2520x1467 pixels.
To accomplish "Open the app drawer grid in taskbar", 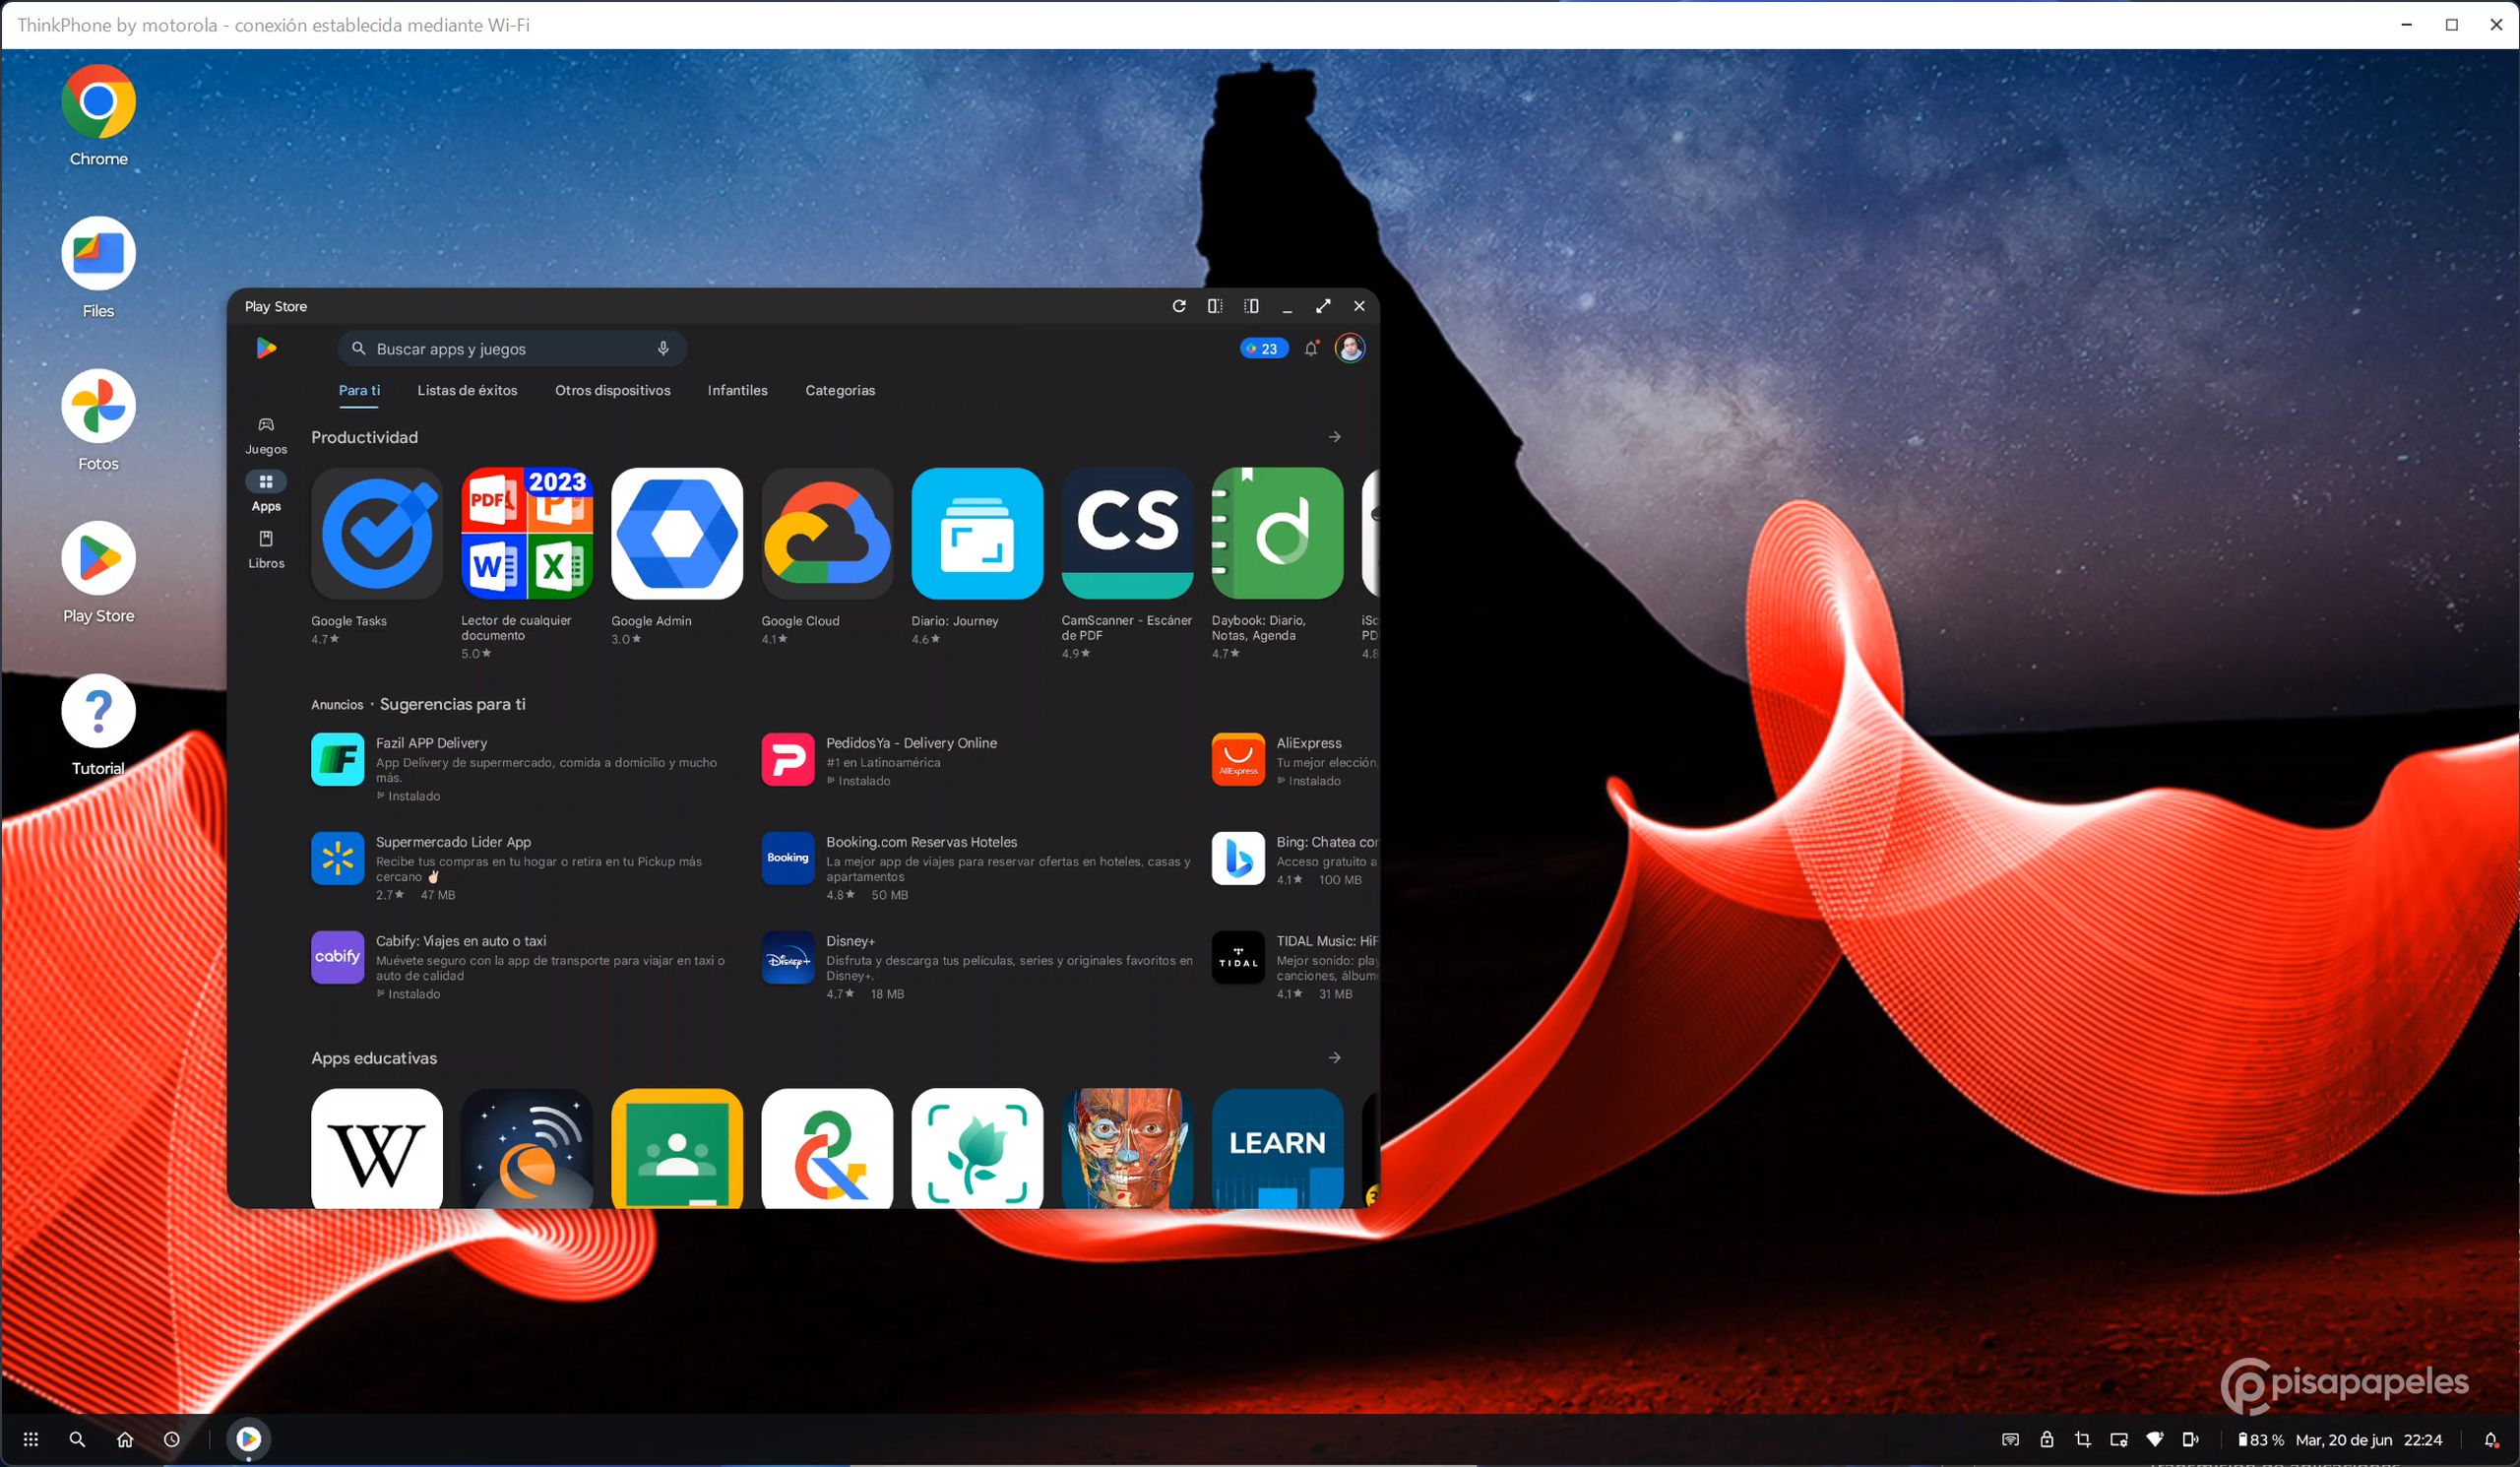I will pos(31,1439).
